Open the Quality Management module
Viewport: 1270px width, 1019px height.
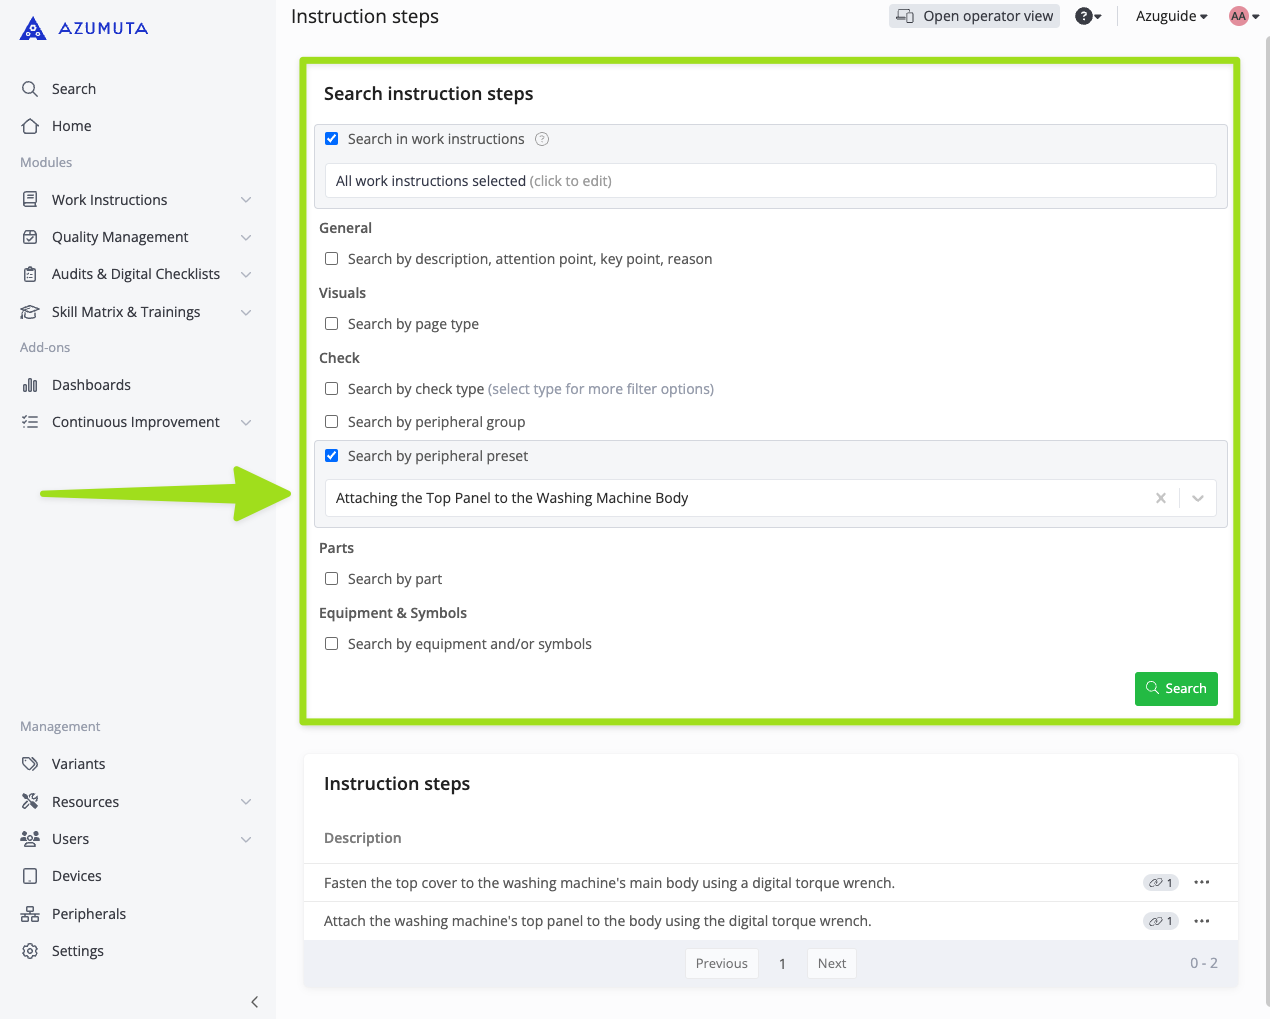(x=30, y=236)
